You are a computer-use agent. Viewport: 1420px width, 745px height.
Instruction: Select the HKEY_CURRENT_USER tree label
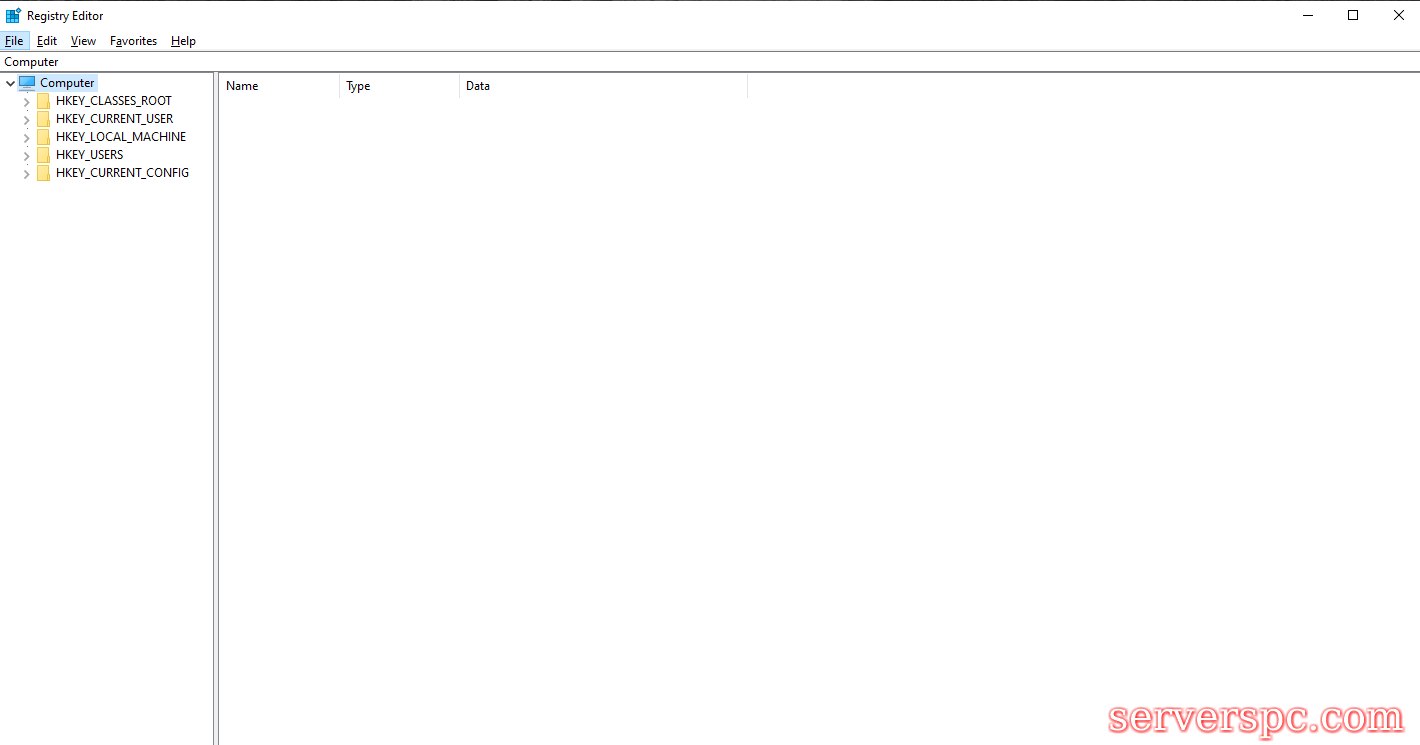[x=114, y=119]
